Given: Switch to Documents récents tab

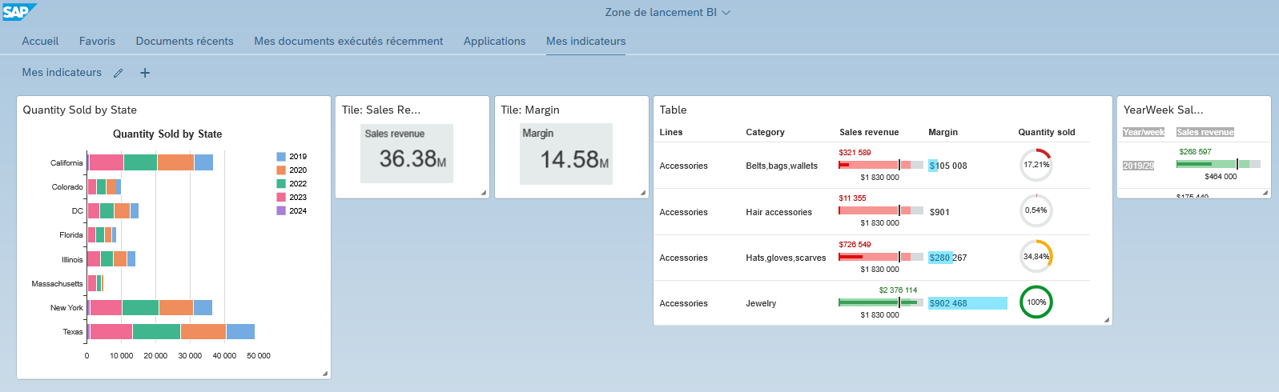Looking at the screenshot, I should pyautogui.click(x=184, y=41).
